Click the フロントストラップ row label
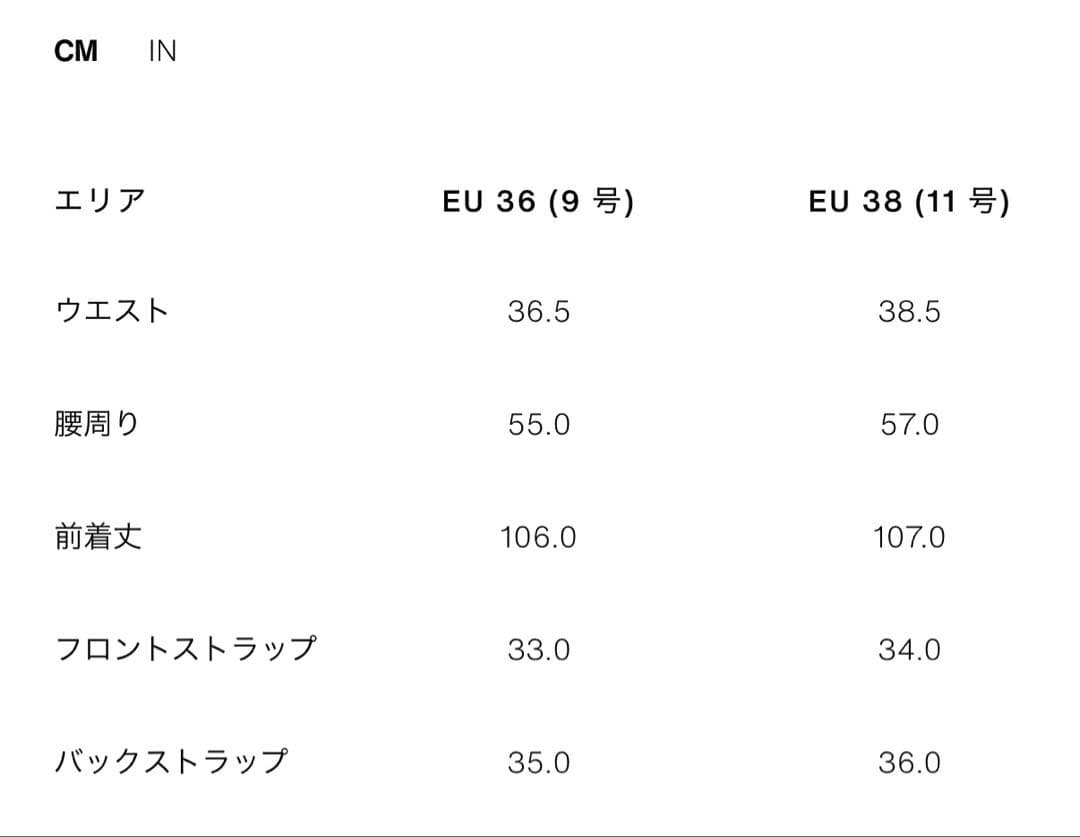The height and width of the screenshot is (837, 1080). 188,648
